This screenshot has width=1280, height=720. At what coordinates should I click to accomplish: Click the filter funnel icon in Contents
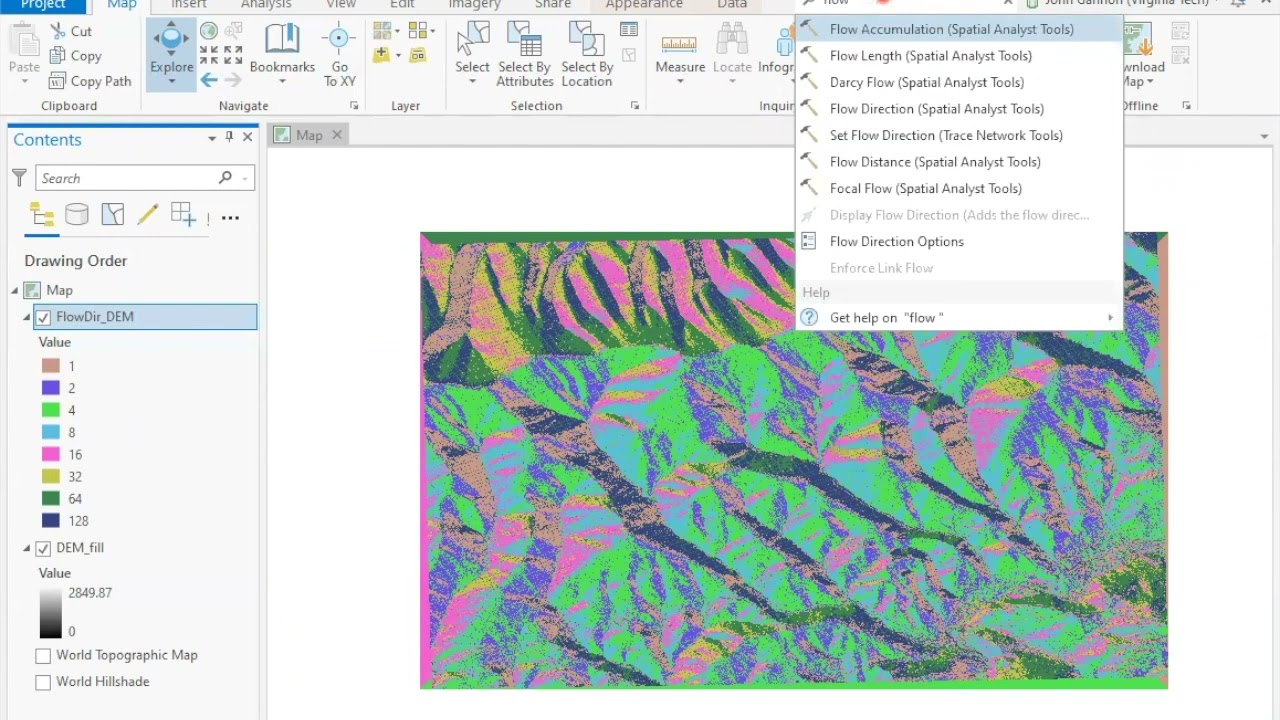19,178
